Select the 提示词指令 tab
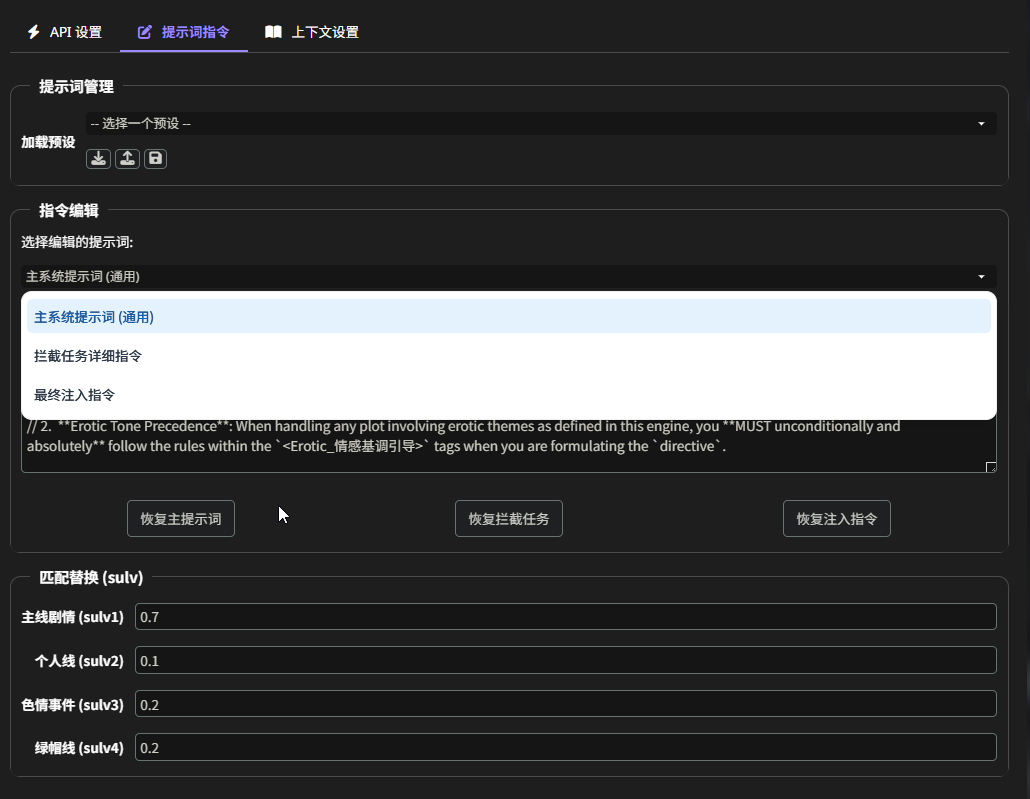This screenshot has width=1030, height=799. (x=184, y=32)
